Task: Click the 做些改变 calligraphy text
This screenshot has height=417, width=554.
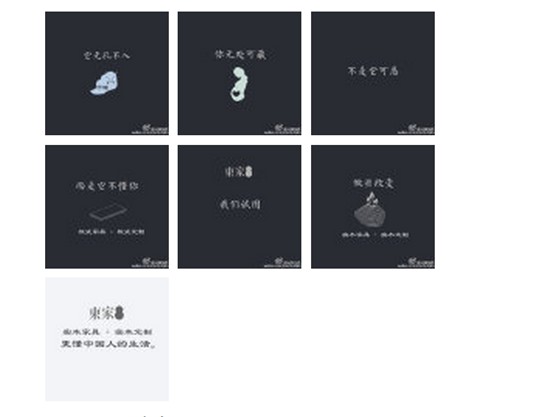Action: [373, 183]
